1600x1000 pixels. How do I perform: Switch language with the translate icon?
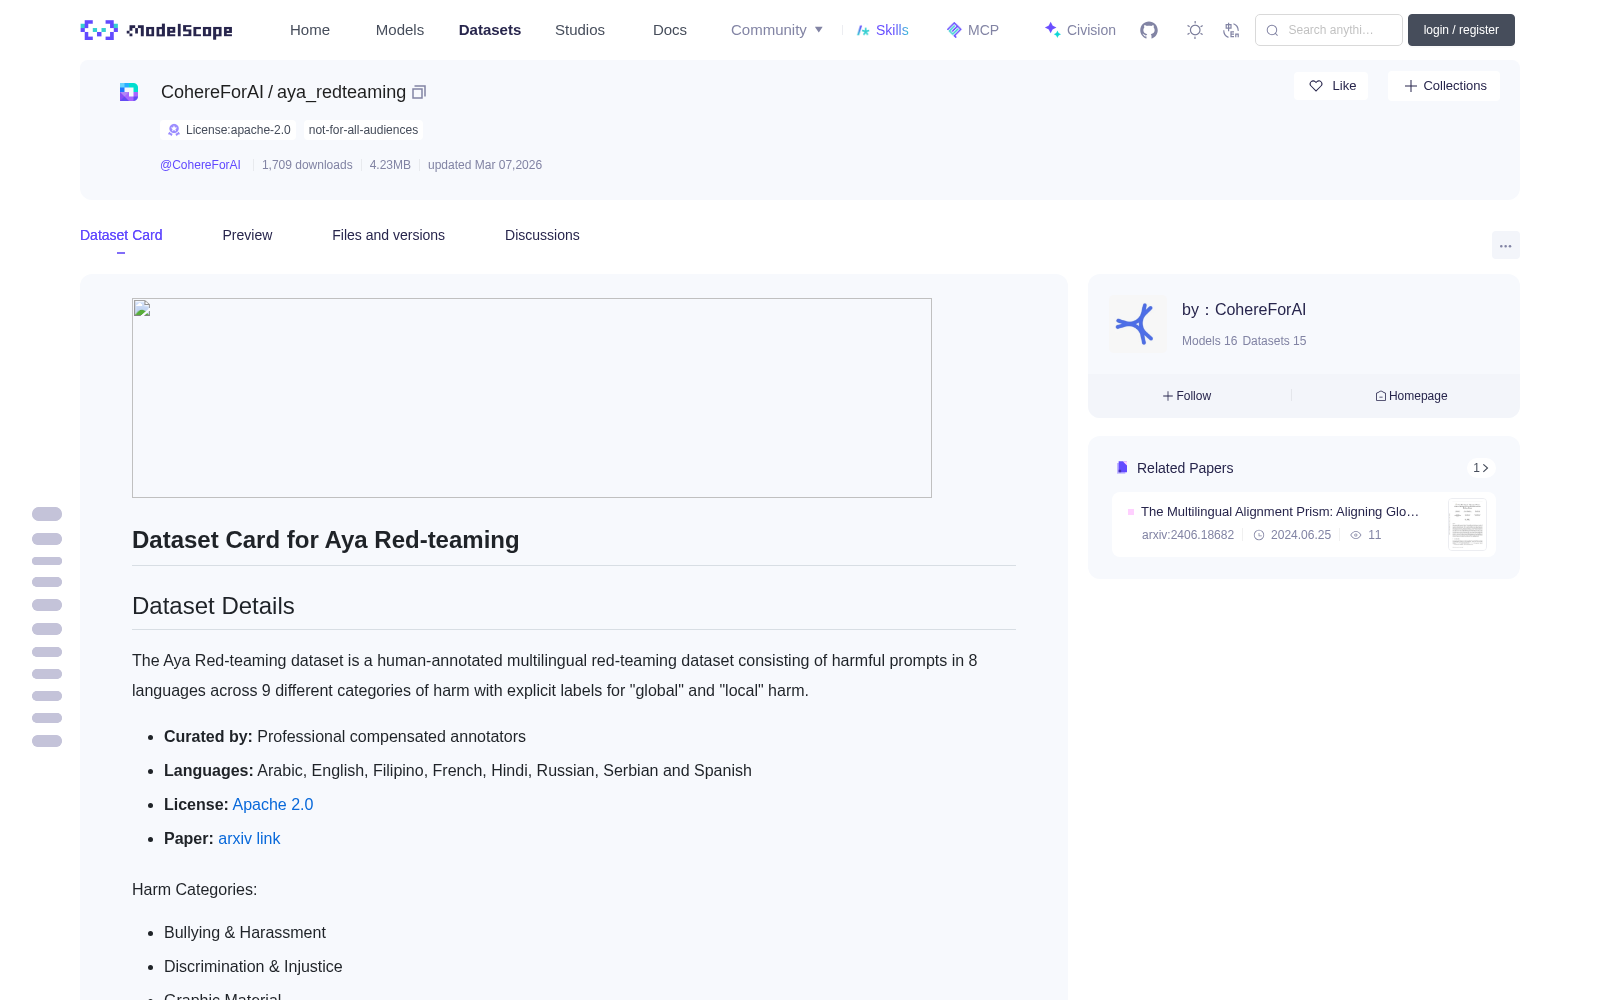click(x=1231, y=30)
